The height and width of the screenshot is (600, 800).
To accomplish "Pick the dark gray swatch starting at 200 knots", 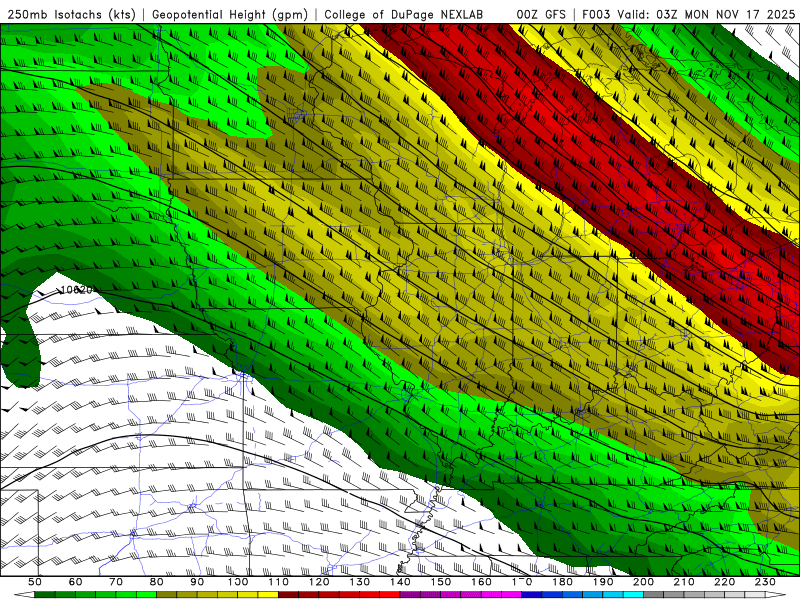I will pos(654,594).
